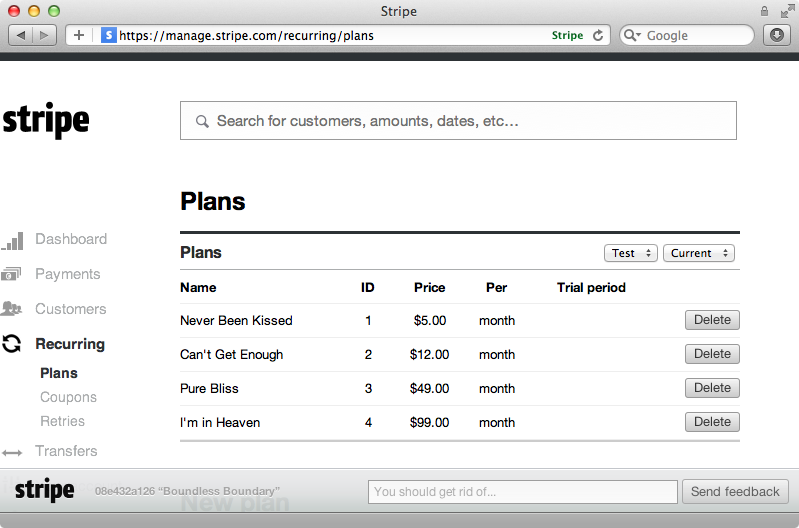Open the Customers section
This screenshot has width=799, height=528.
71,309
